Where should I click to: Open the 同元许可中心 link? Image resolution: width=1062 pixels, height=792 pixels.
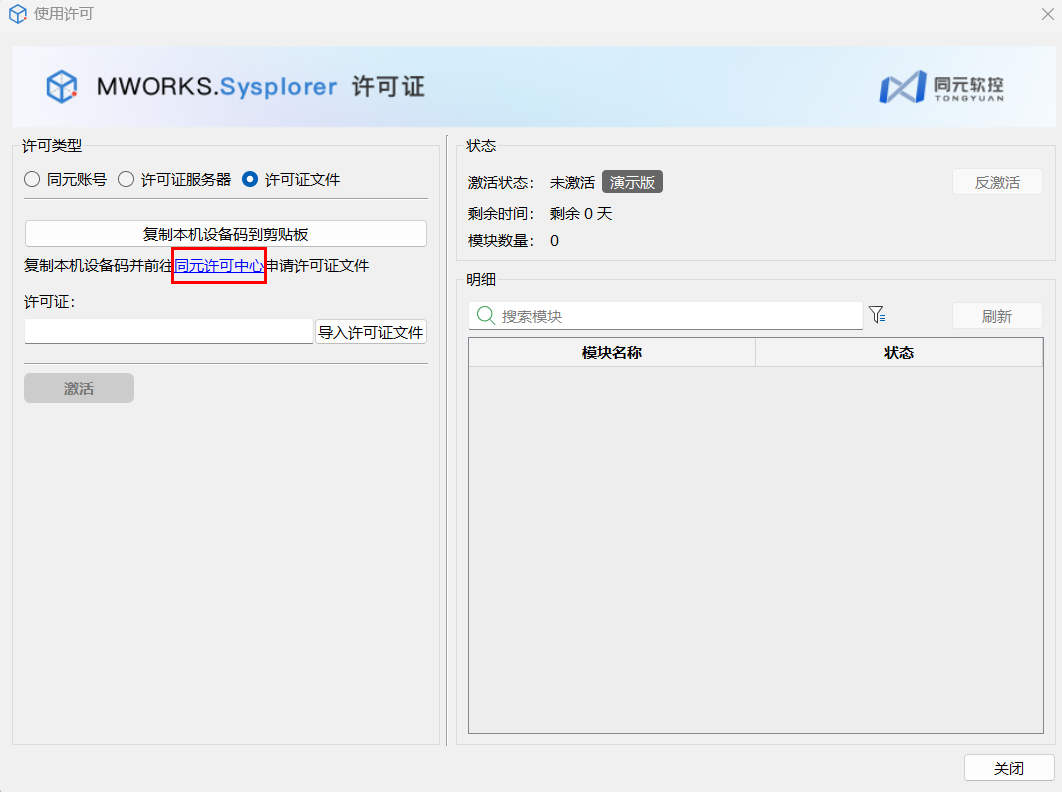pos(219,266)
